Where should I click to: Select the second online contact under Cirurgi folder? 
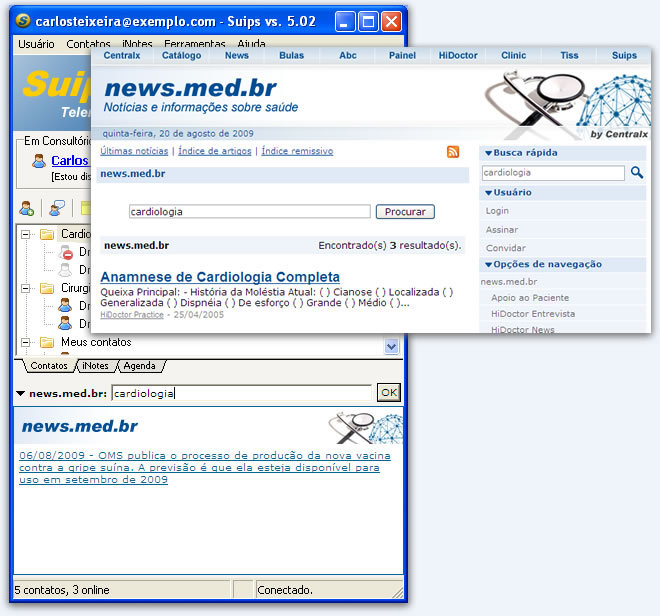click(x=65, y=323)
